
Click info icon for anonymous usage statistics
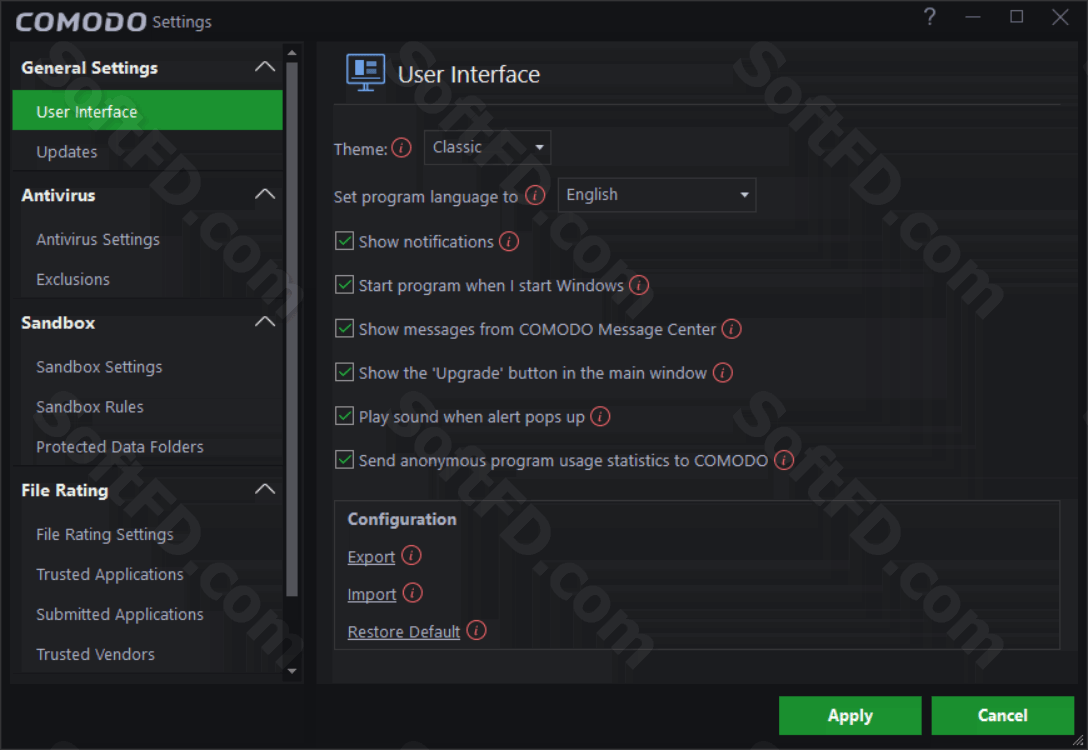pyautogui.click(x=784, y=460)
